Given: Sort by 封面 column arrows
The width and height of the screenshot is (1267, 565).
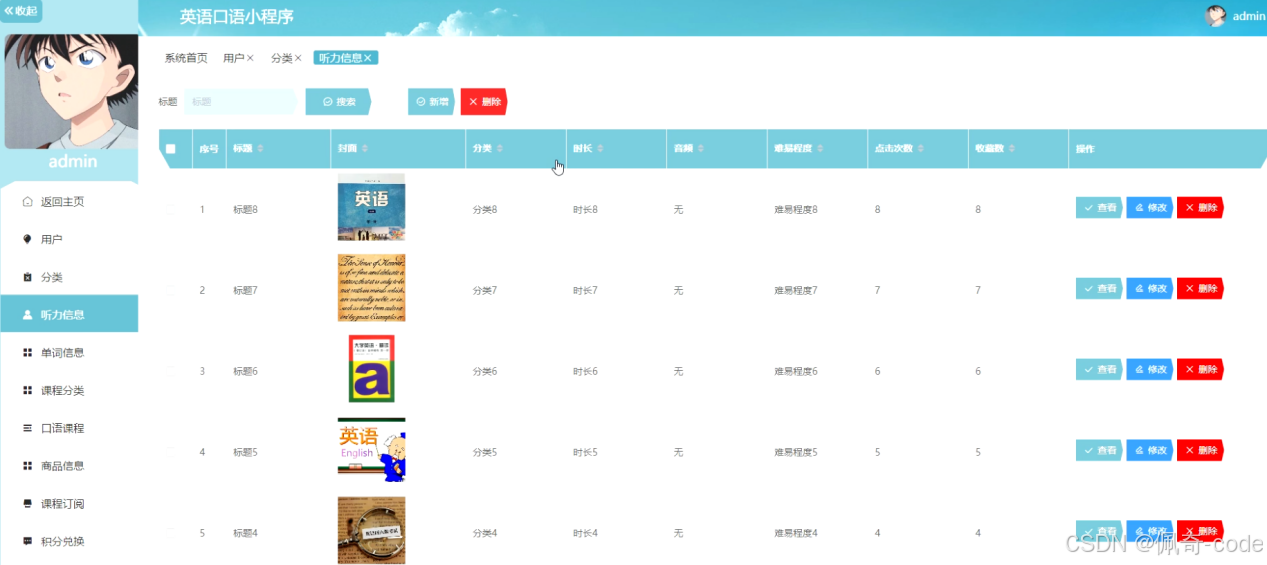Looking at the screenshot, I should click(x=366, y=149).
